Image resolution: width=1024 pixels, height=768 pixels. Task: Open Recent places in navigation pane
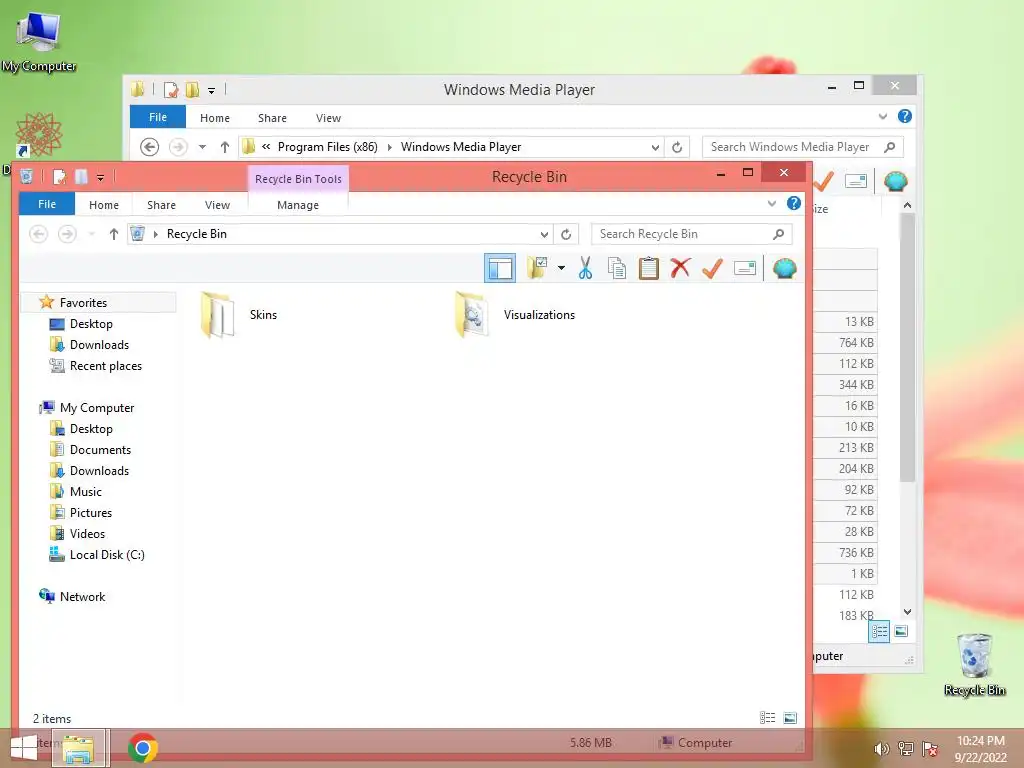pos(106,366)
